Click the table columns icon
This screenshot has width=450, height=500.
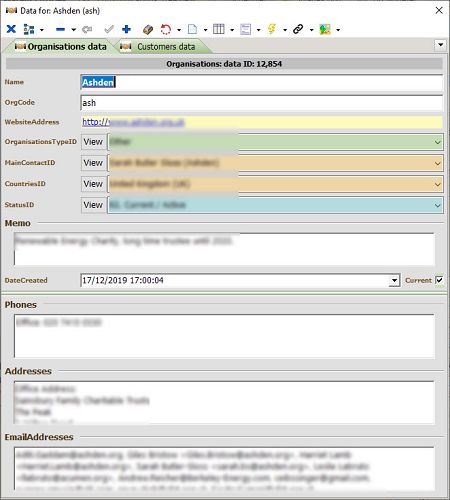219,29
